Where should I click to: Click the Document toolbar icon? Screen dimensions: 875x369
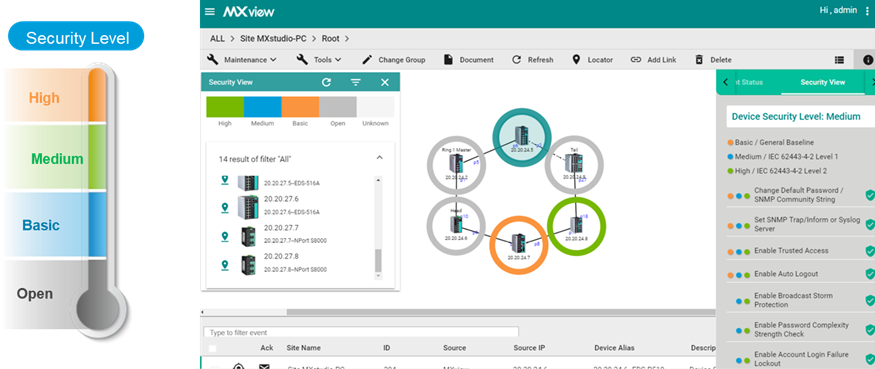[x=448, y=60]
